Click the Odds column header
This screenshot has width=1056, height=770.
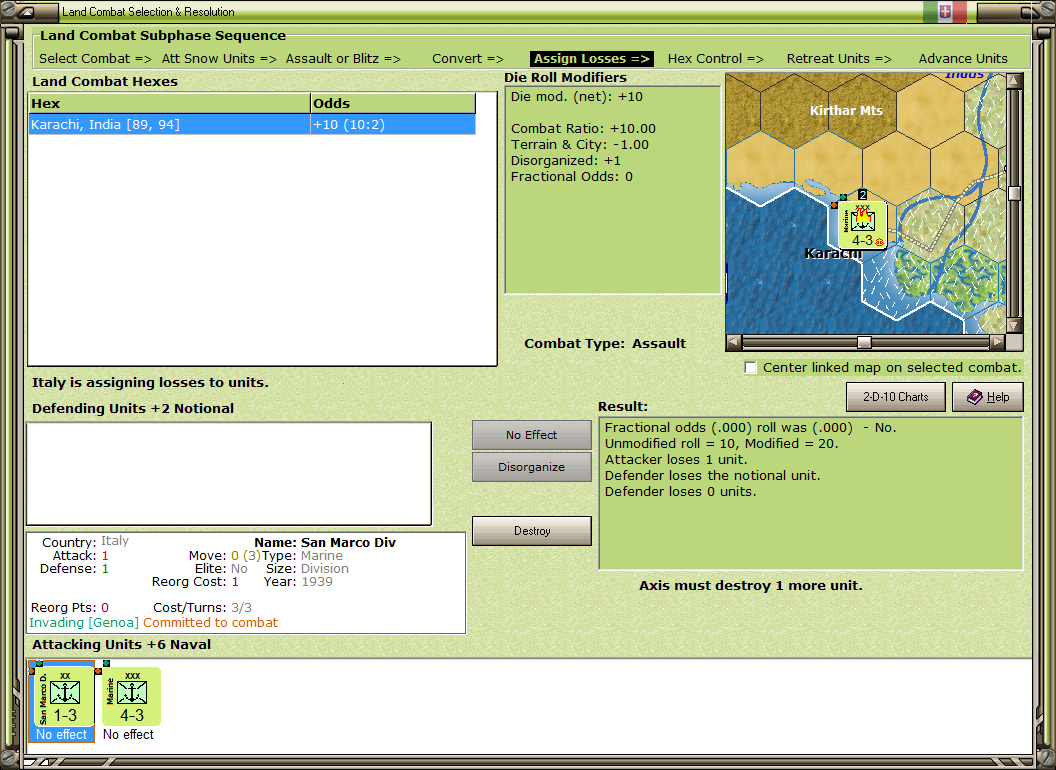tap(393, 103)
